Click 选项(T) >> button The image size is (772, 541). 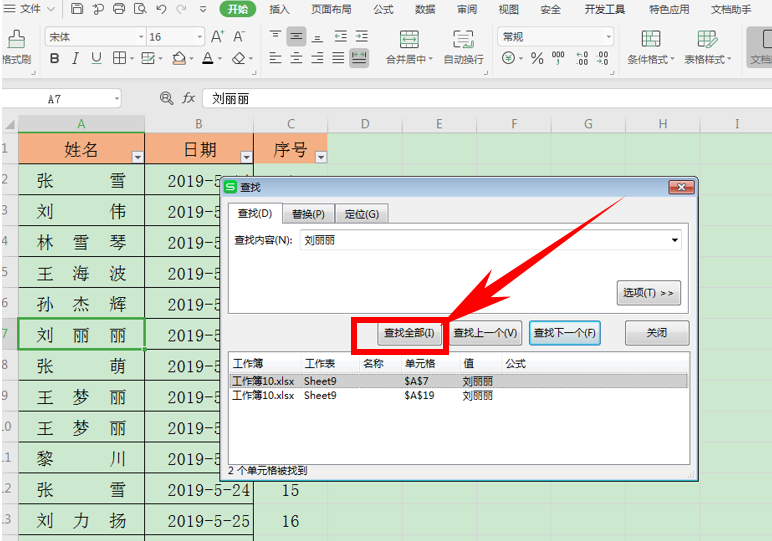click(x=648, y=293)
